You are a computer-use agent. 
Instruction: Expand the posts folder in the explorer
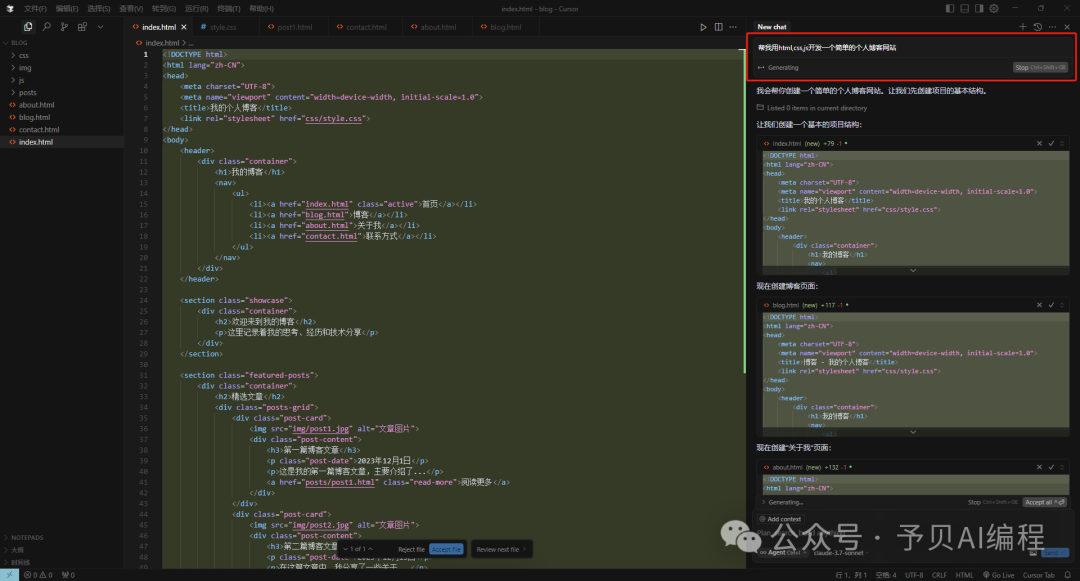click(27, 92)
